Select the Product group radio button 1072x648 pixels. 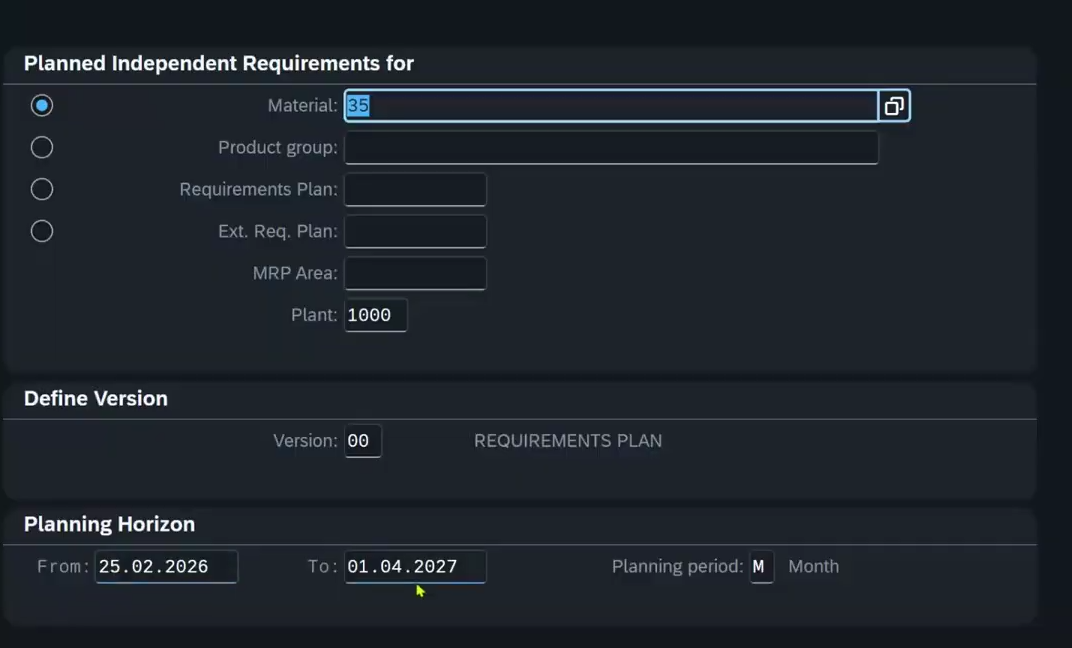coord(42,147)
